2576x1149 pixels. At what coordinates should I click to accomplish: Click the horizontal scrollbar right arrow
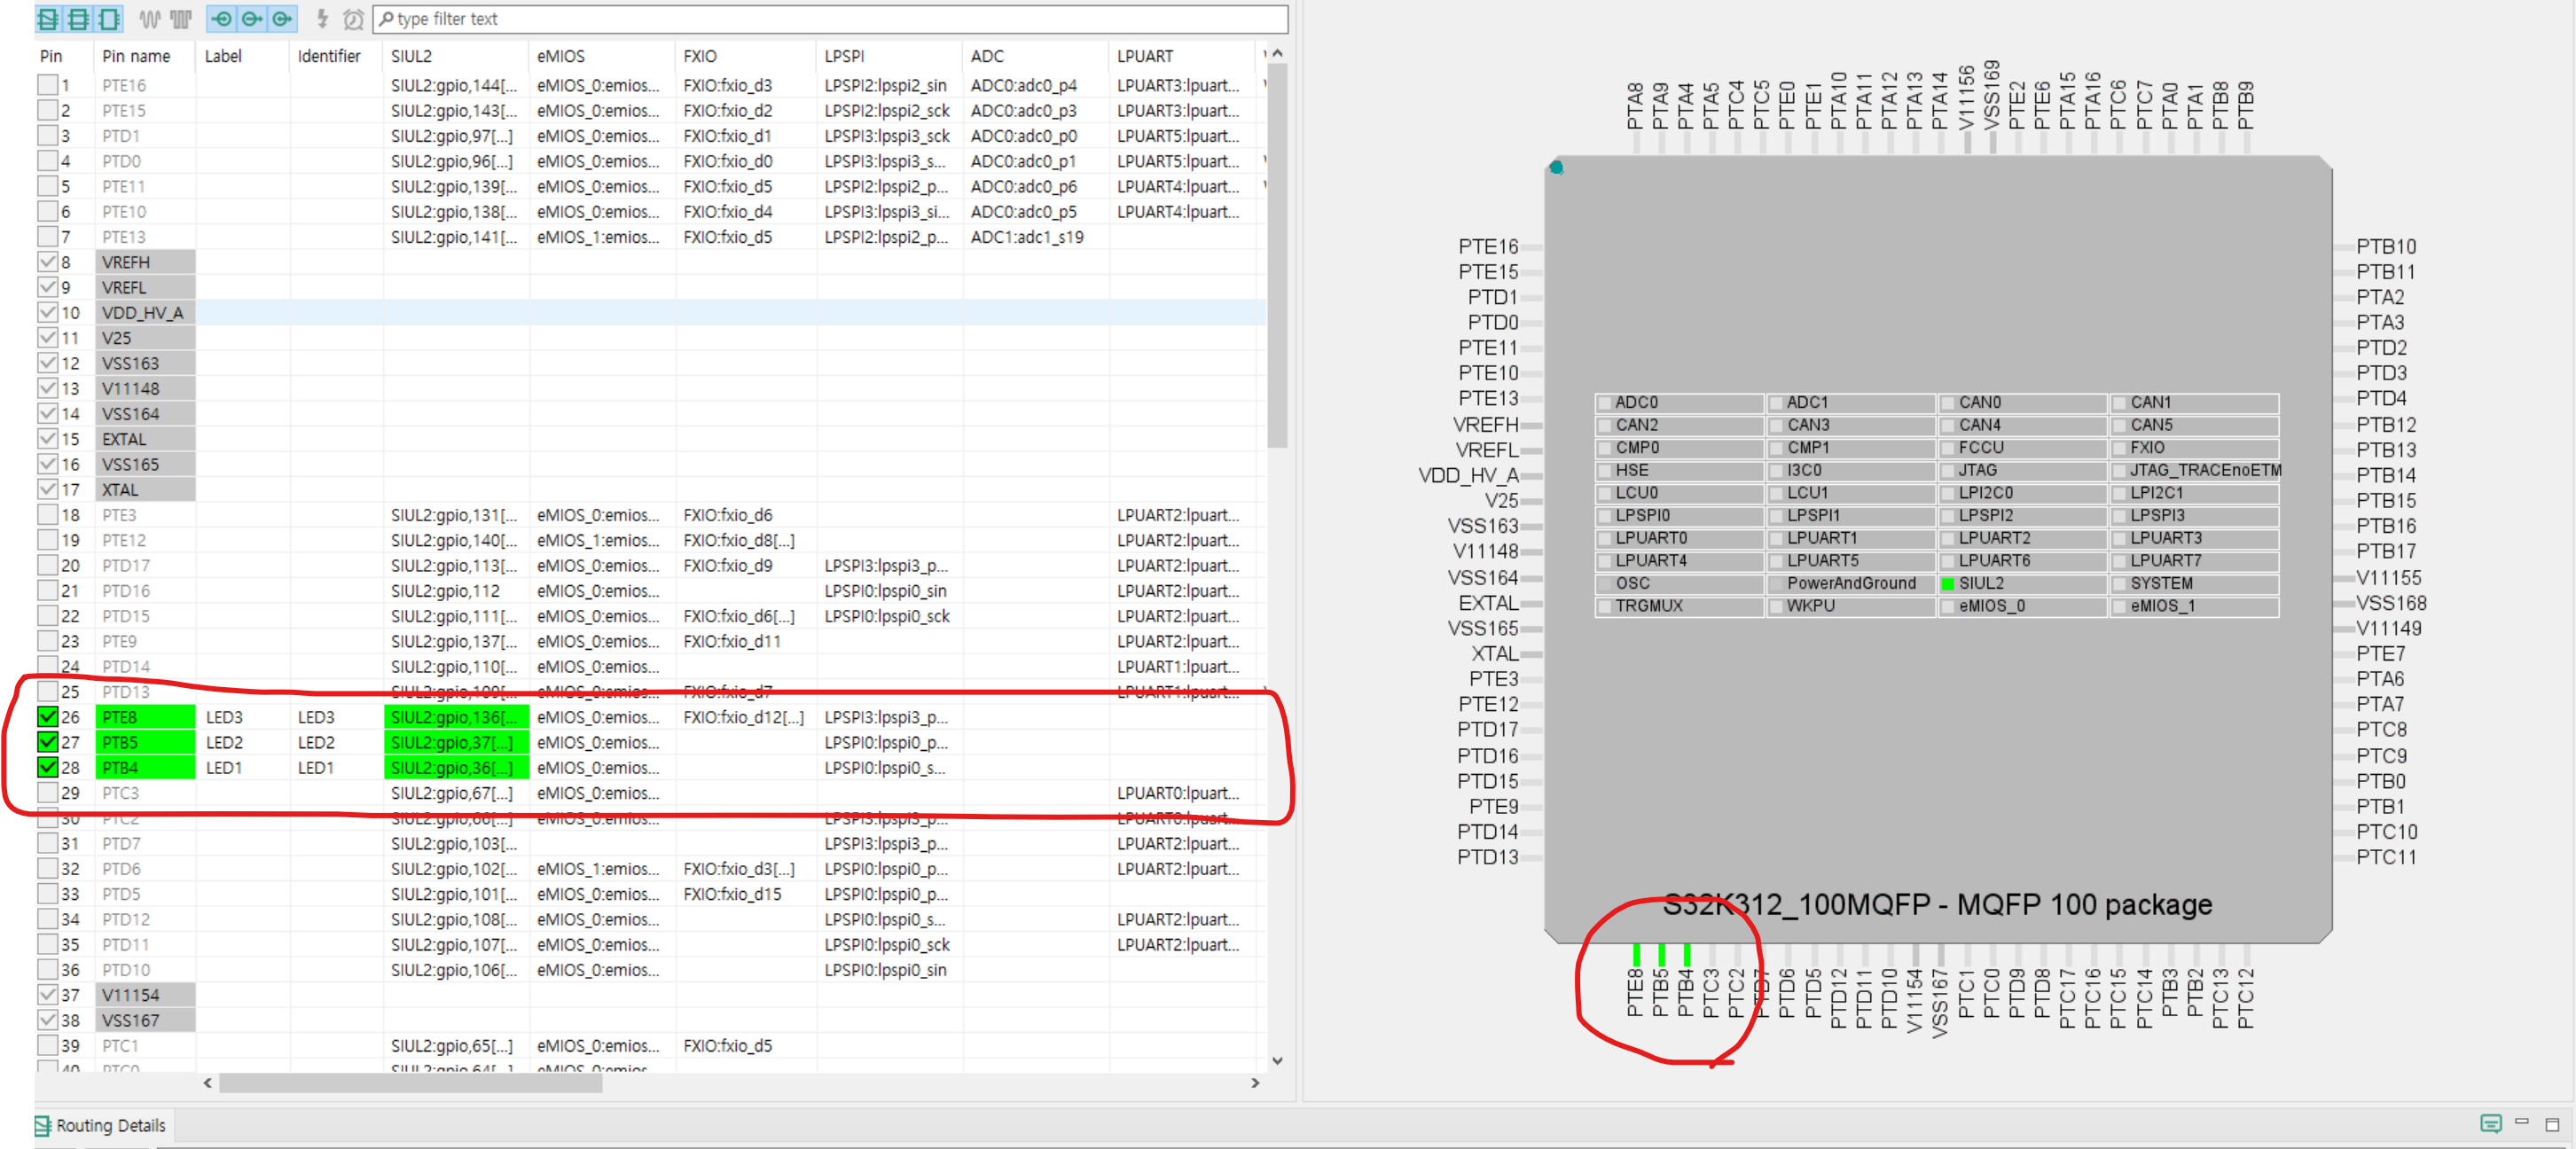click(x=1255, y=1082)
